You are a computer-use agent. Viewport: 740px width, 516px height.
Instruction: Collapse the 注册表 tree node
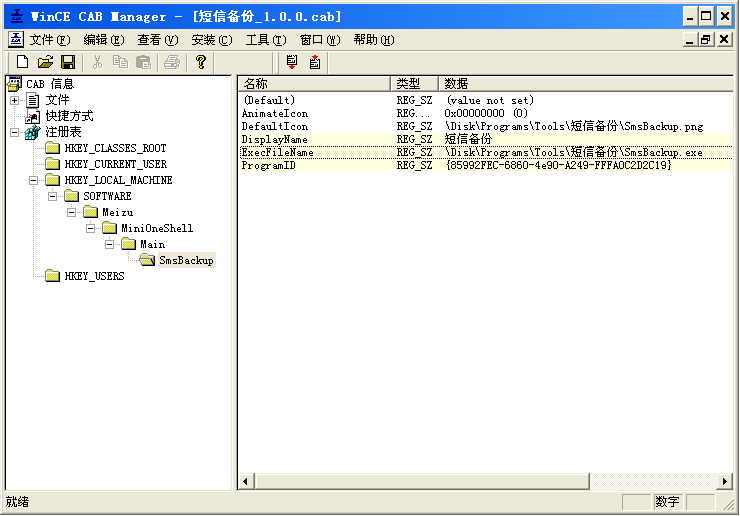pos(15,132)
